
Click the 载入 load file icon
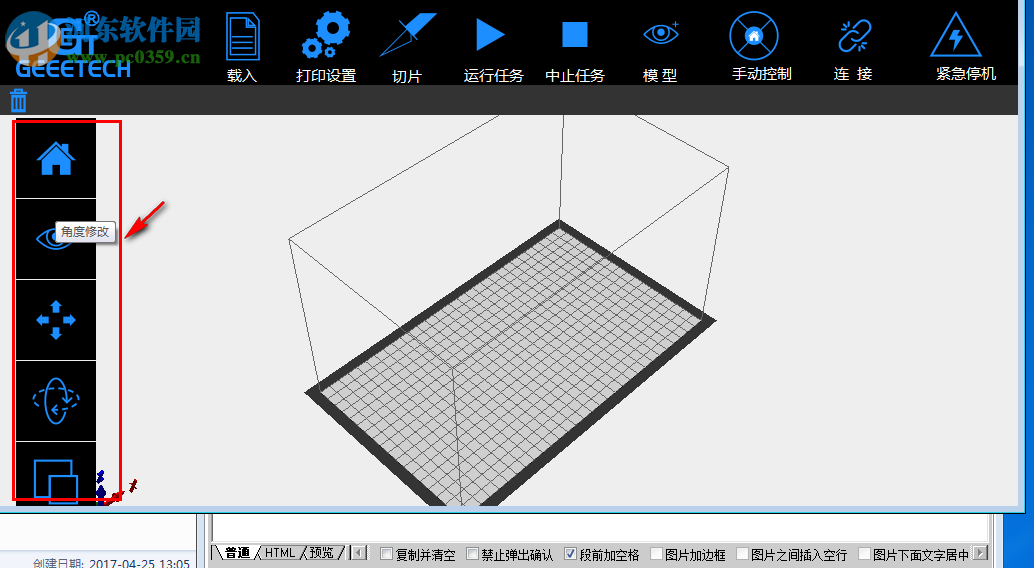[242, 38]
